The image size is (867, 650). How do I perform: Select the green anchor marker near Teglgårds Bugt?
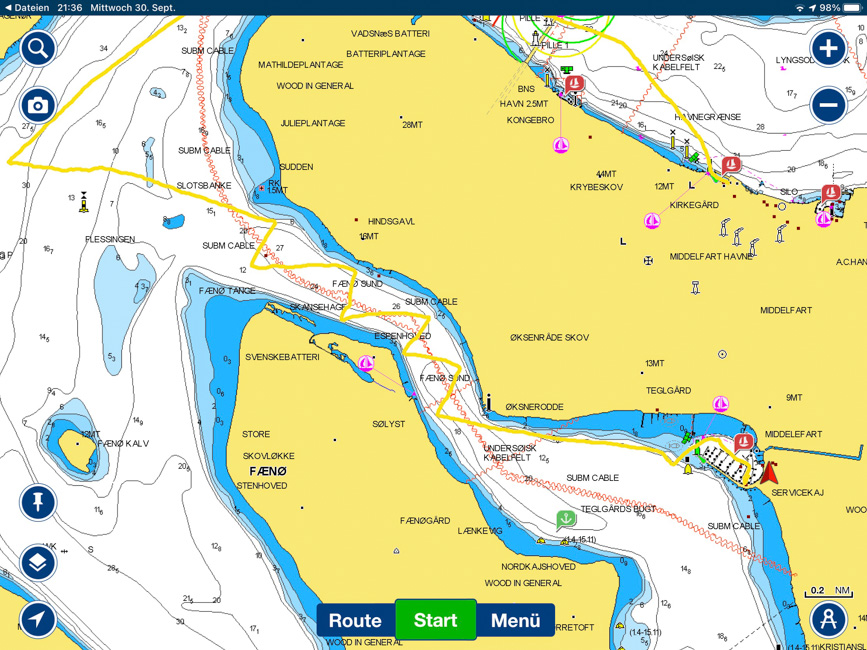(x=566, y=519)
